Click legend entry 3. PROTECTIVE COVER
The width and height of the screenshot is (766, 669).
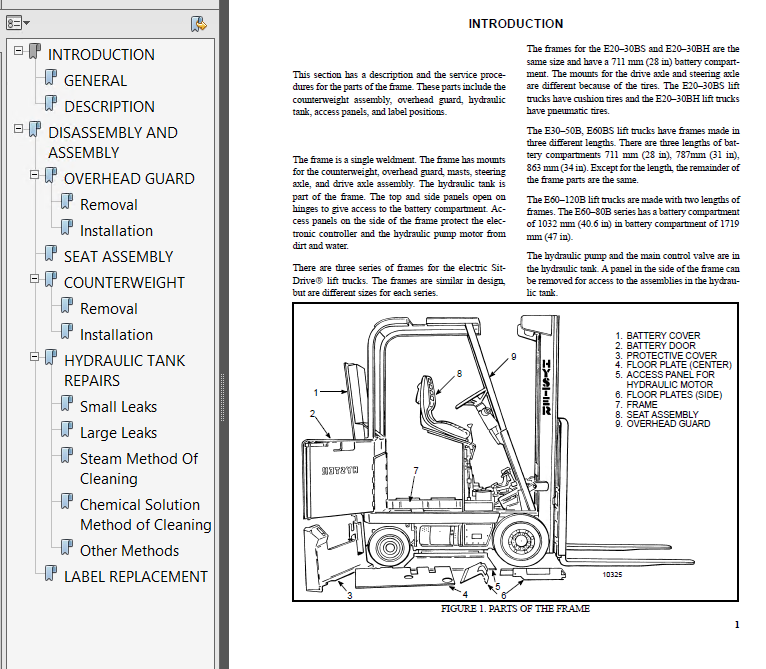pyautogui.click(x=666, y=355)
